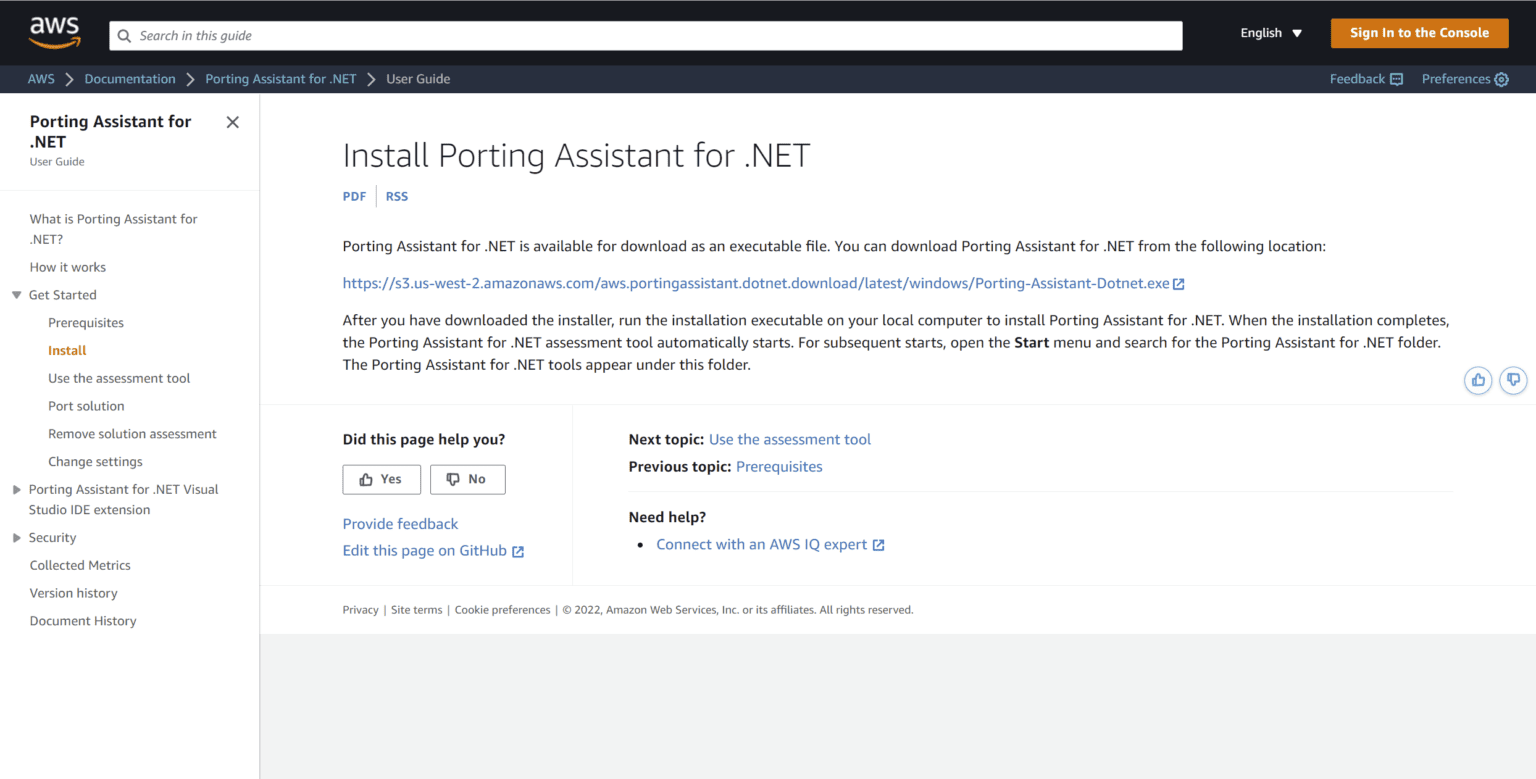Screen dimensions: 1536x779
Task: Open Preferences via the gear icon
Action: (1500, 78)
